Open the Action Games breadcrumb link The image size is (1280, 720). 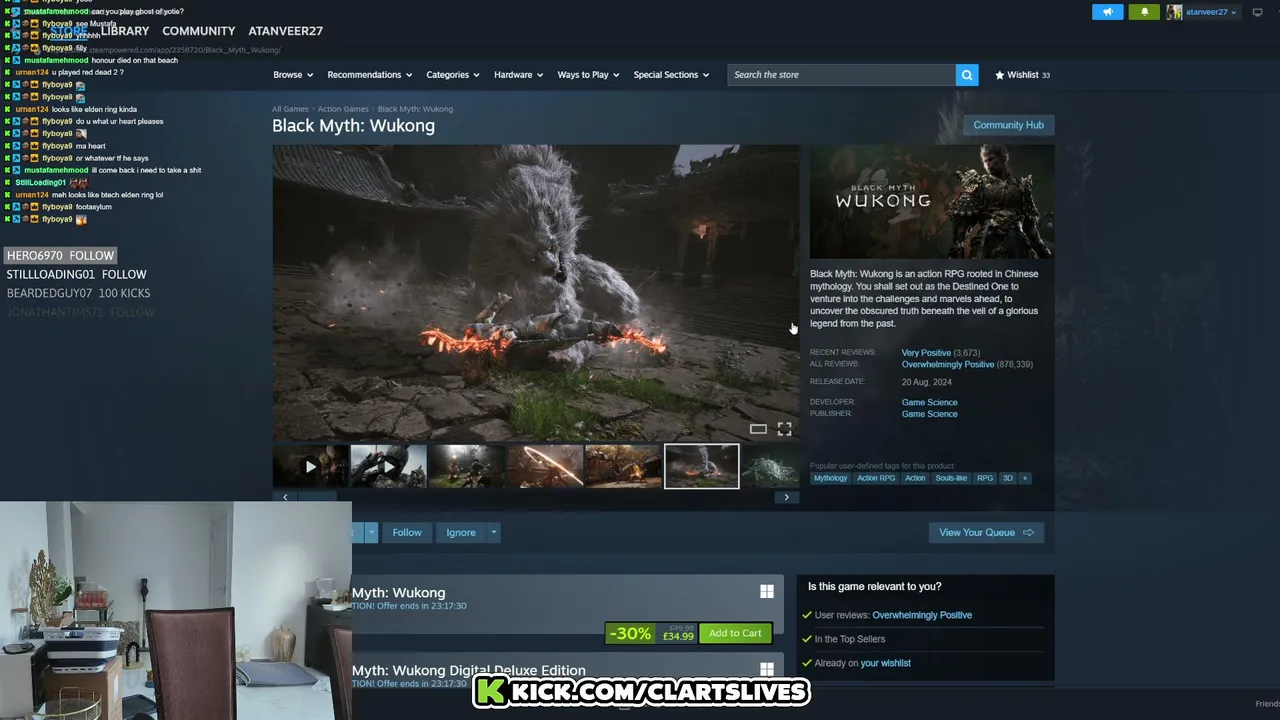(x=343, y=109)
